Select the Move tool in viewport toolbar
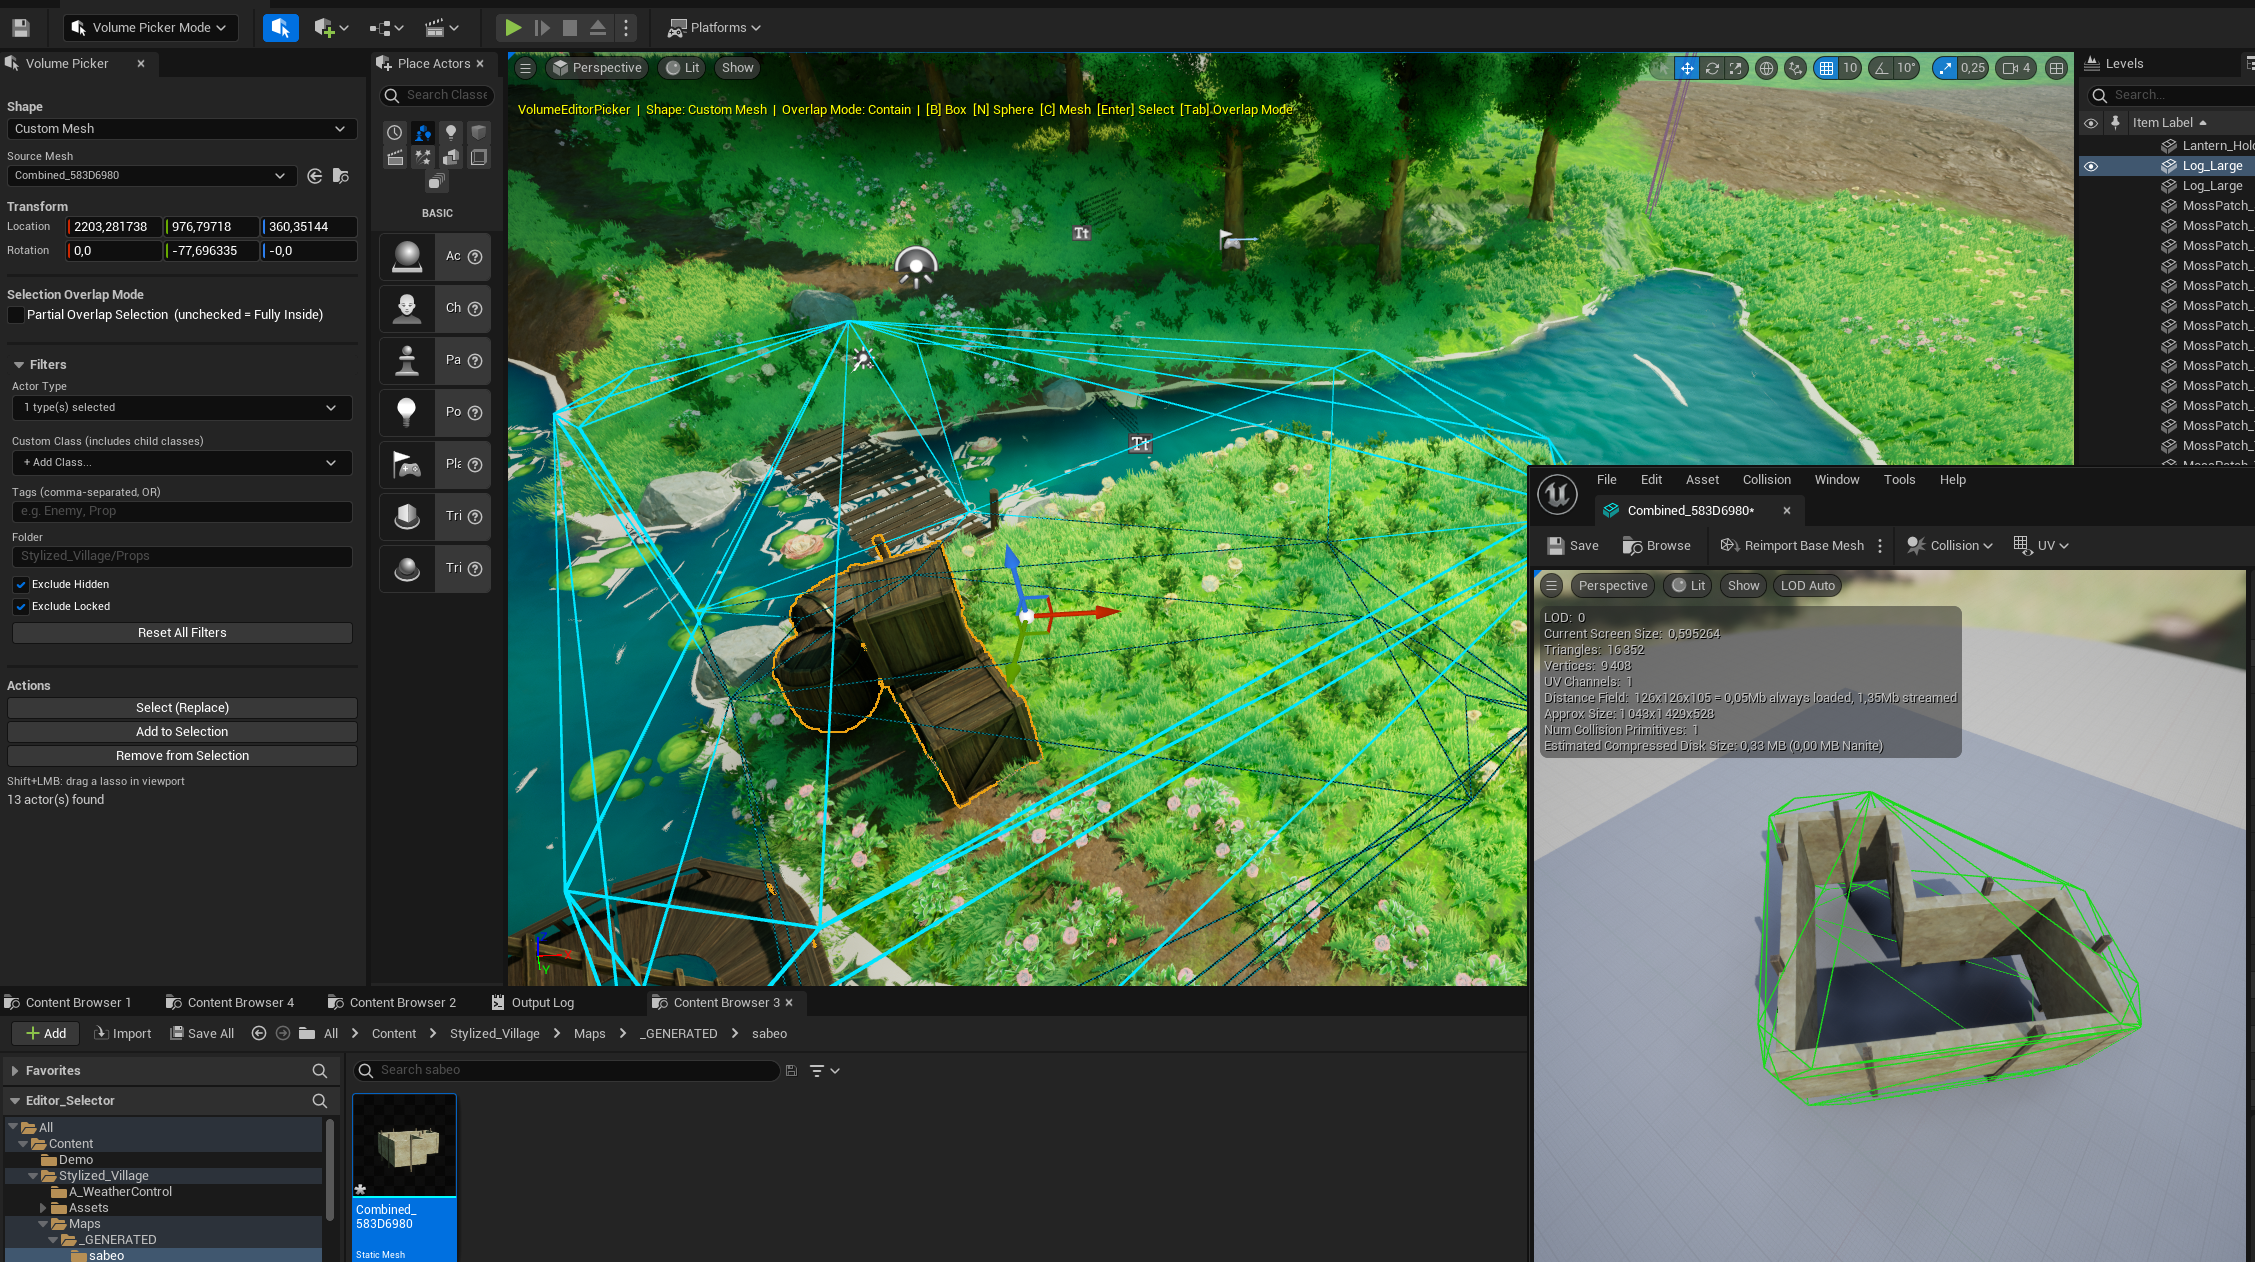This screenshot has width=2255, height=1262. pos(1686,68)
